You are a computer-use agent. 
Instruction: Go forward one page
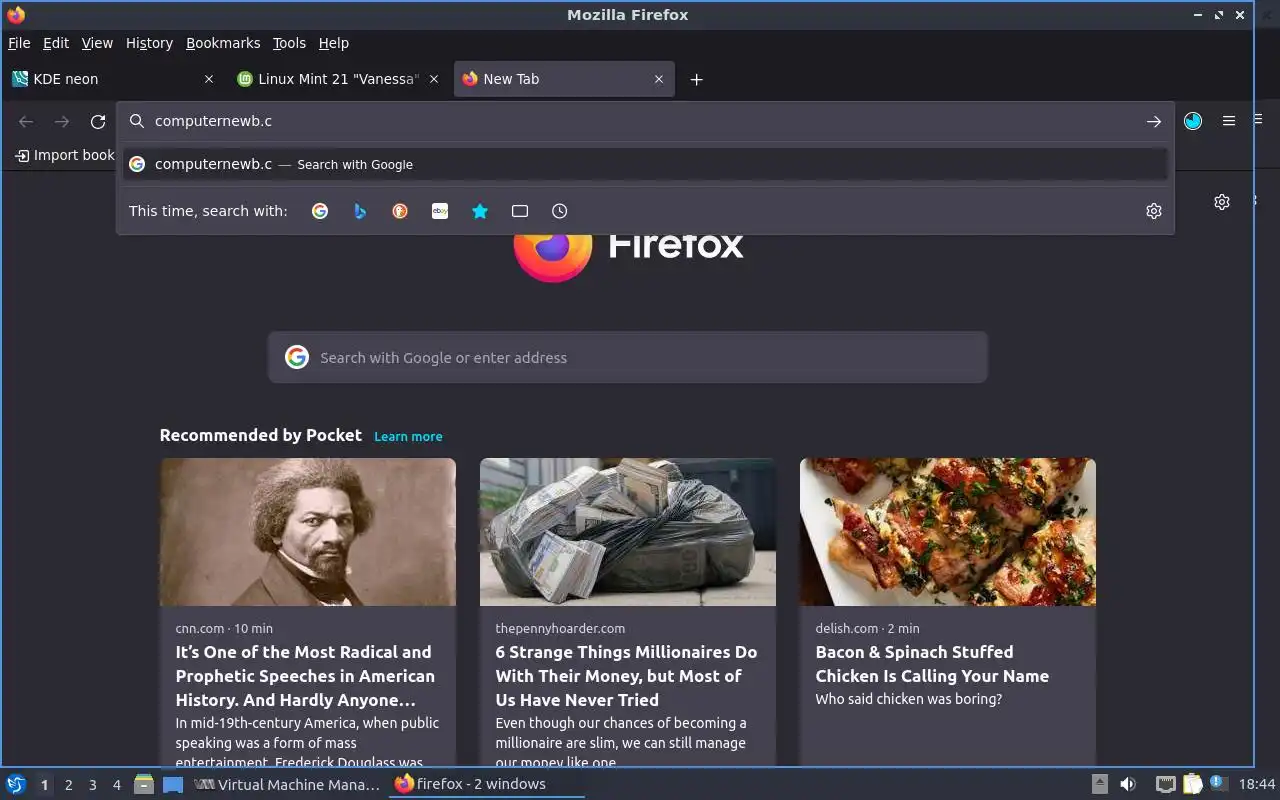click(x=62, y=121)
